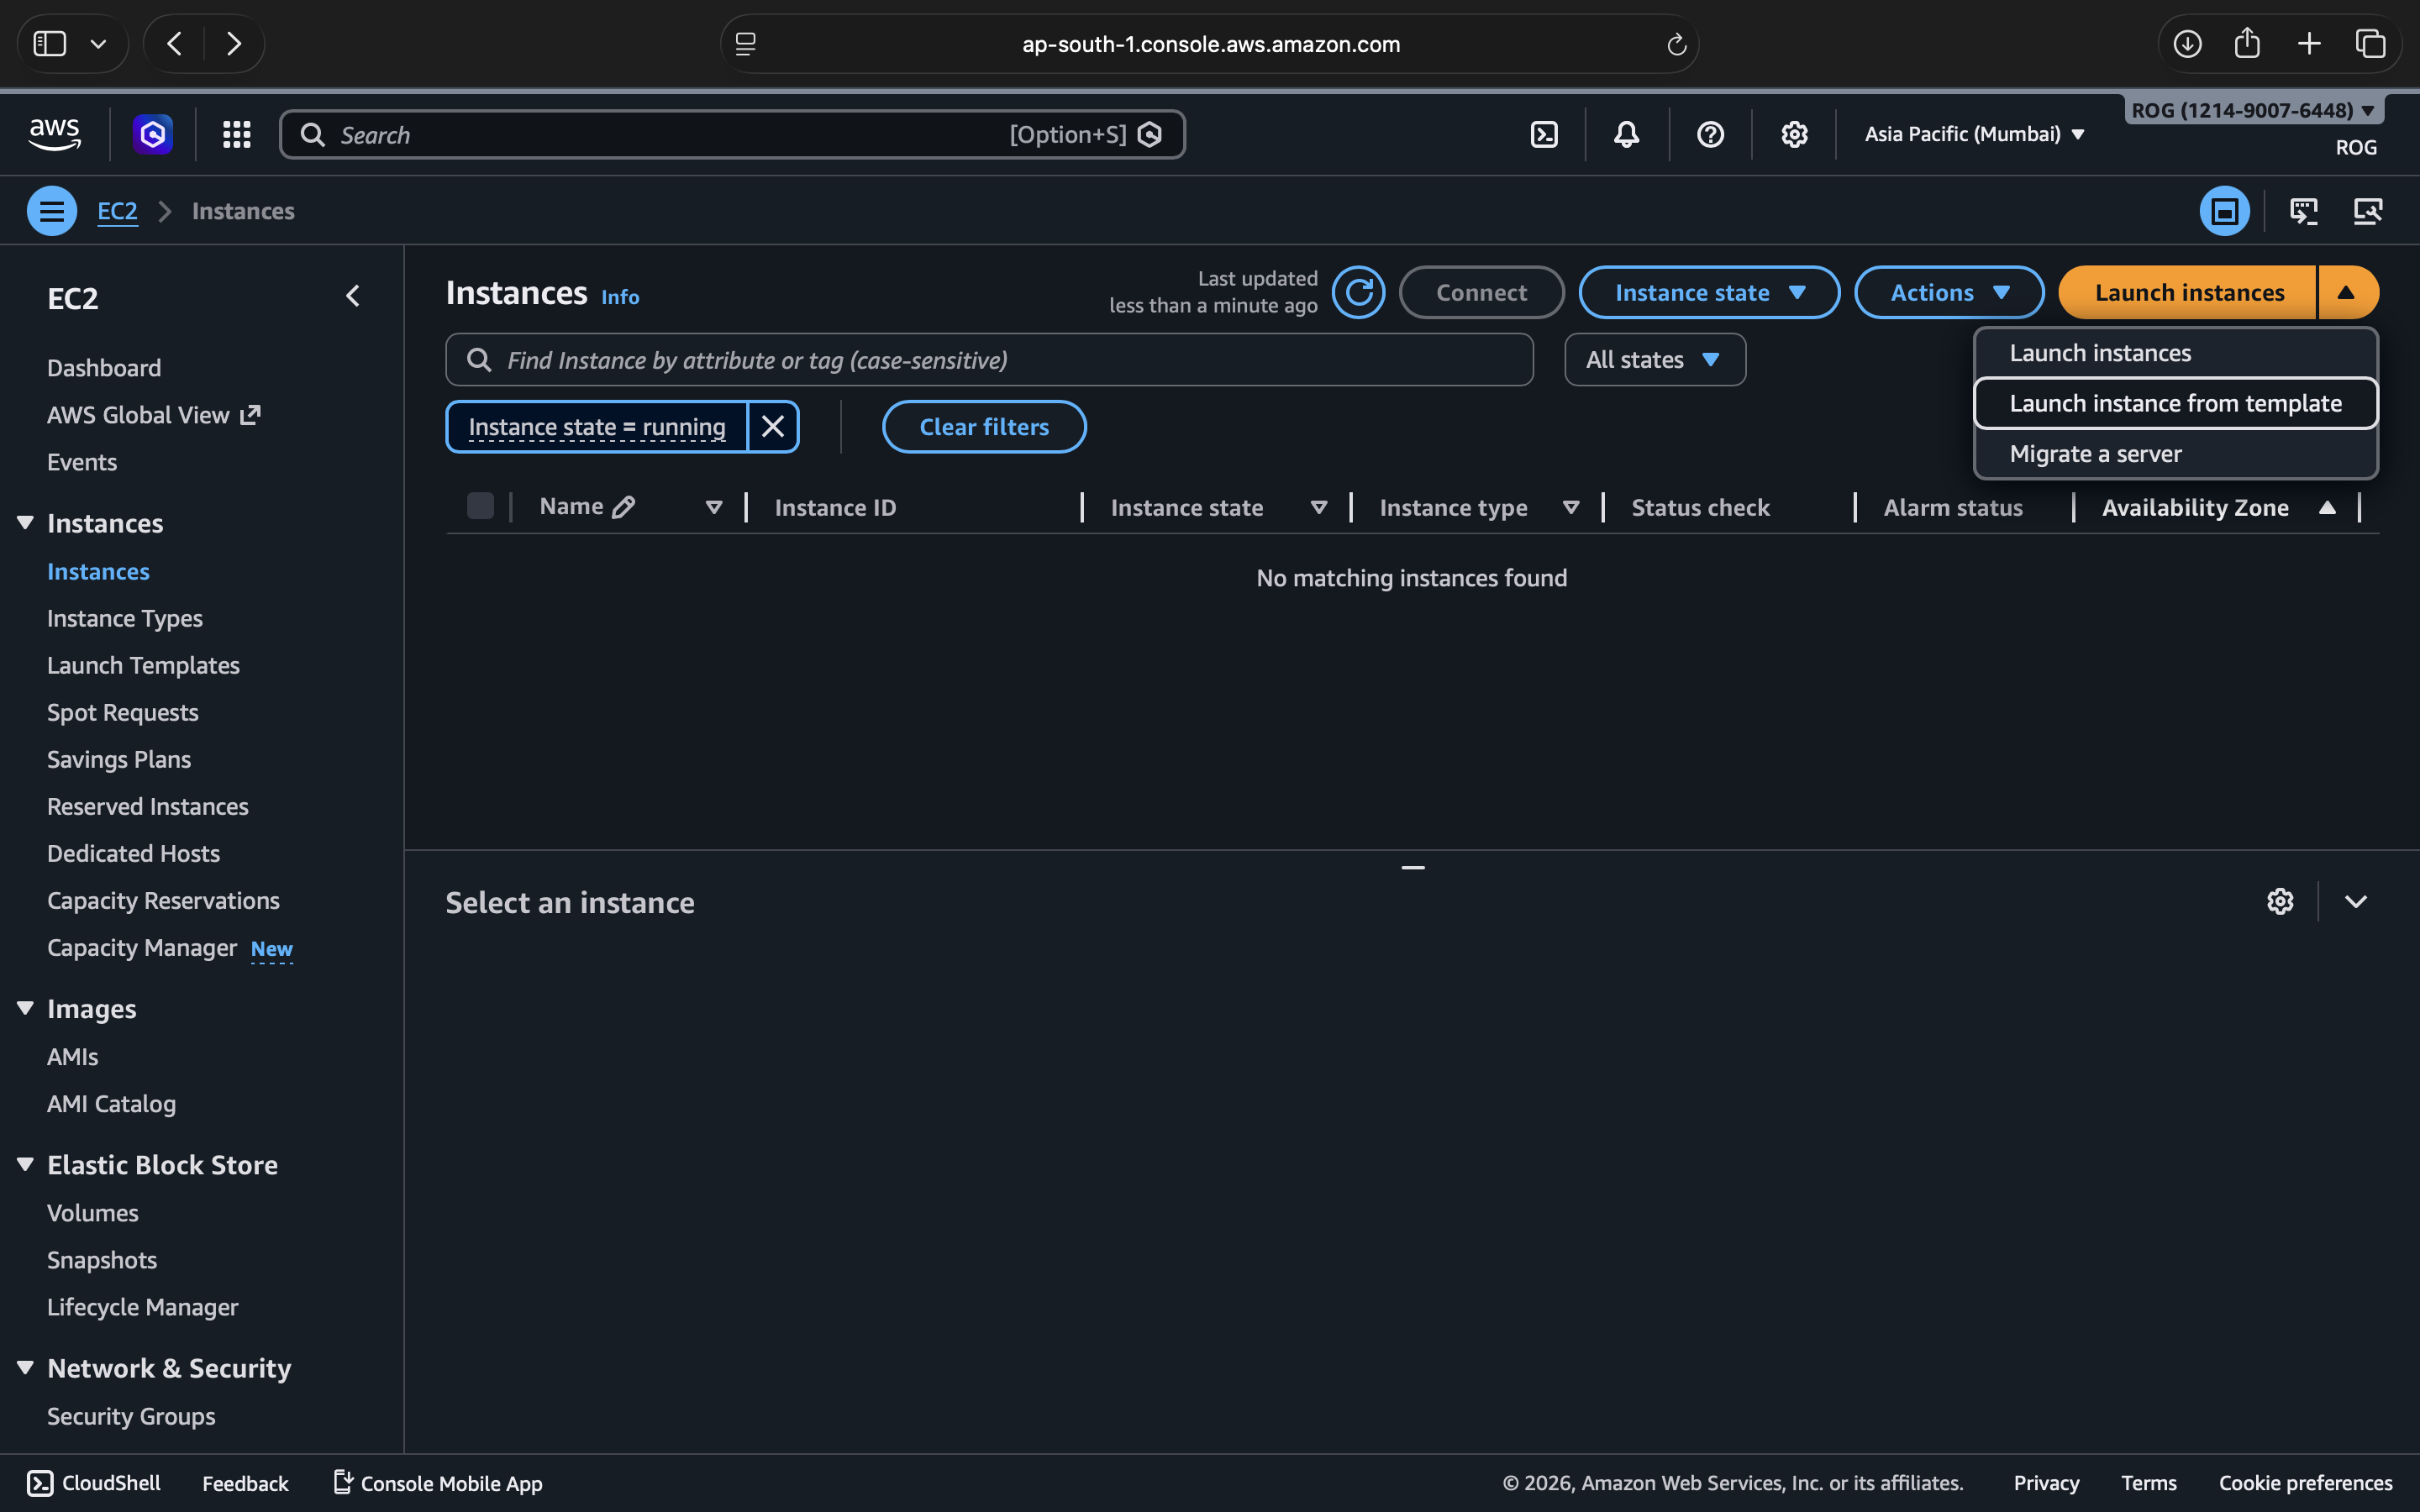The width and height of the screenshot is (2420, 1512).
Task: Toggle the hamburger navigation menu button
Action: pos(52,211)
